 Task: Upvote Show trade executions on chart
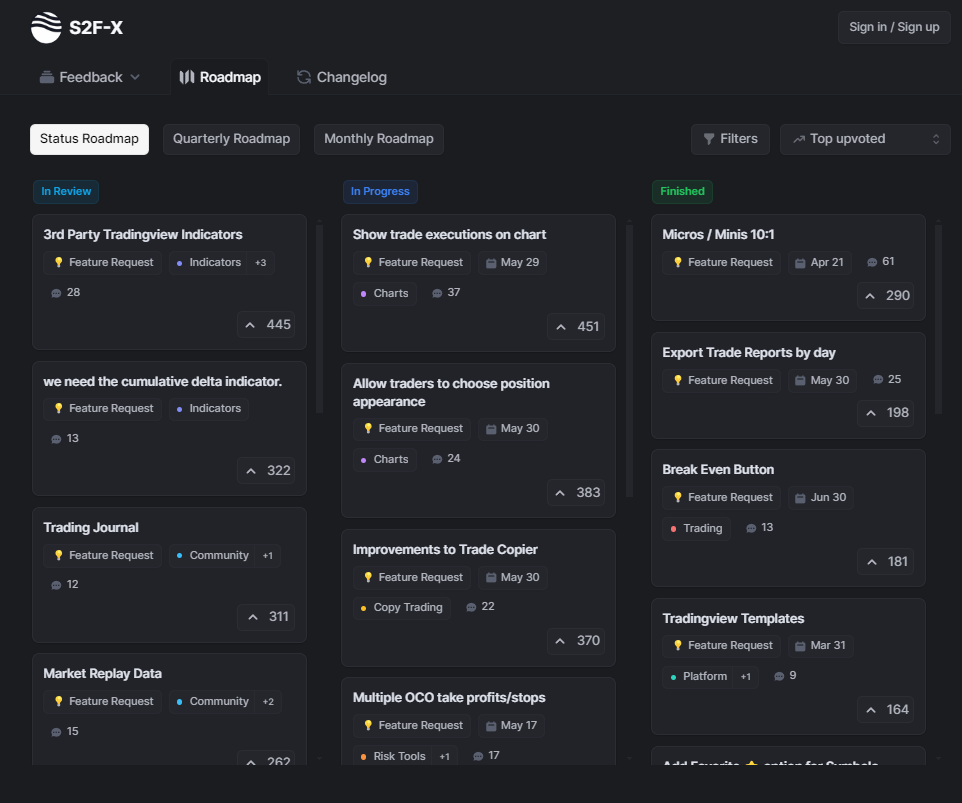[x=576, y=326]
